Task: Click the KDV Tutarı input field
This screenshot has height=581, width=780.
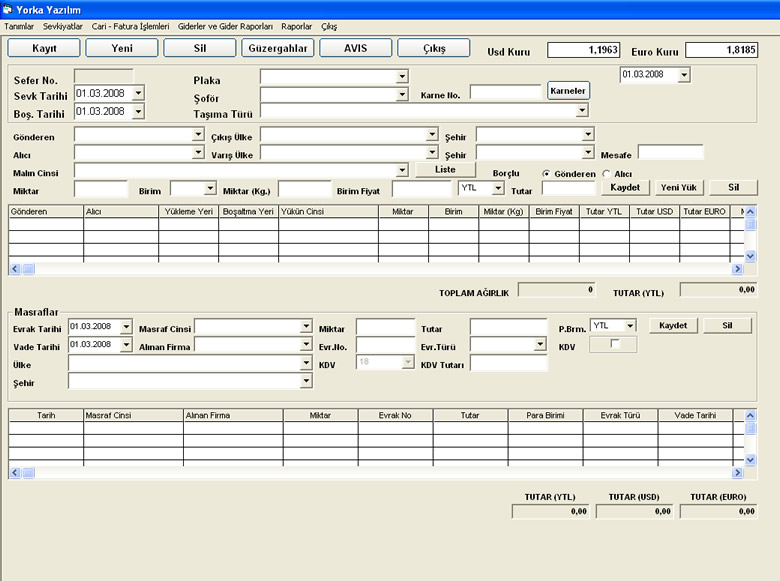Action: 508,363
